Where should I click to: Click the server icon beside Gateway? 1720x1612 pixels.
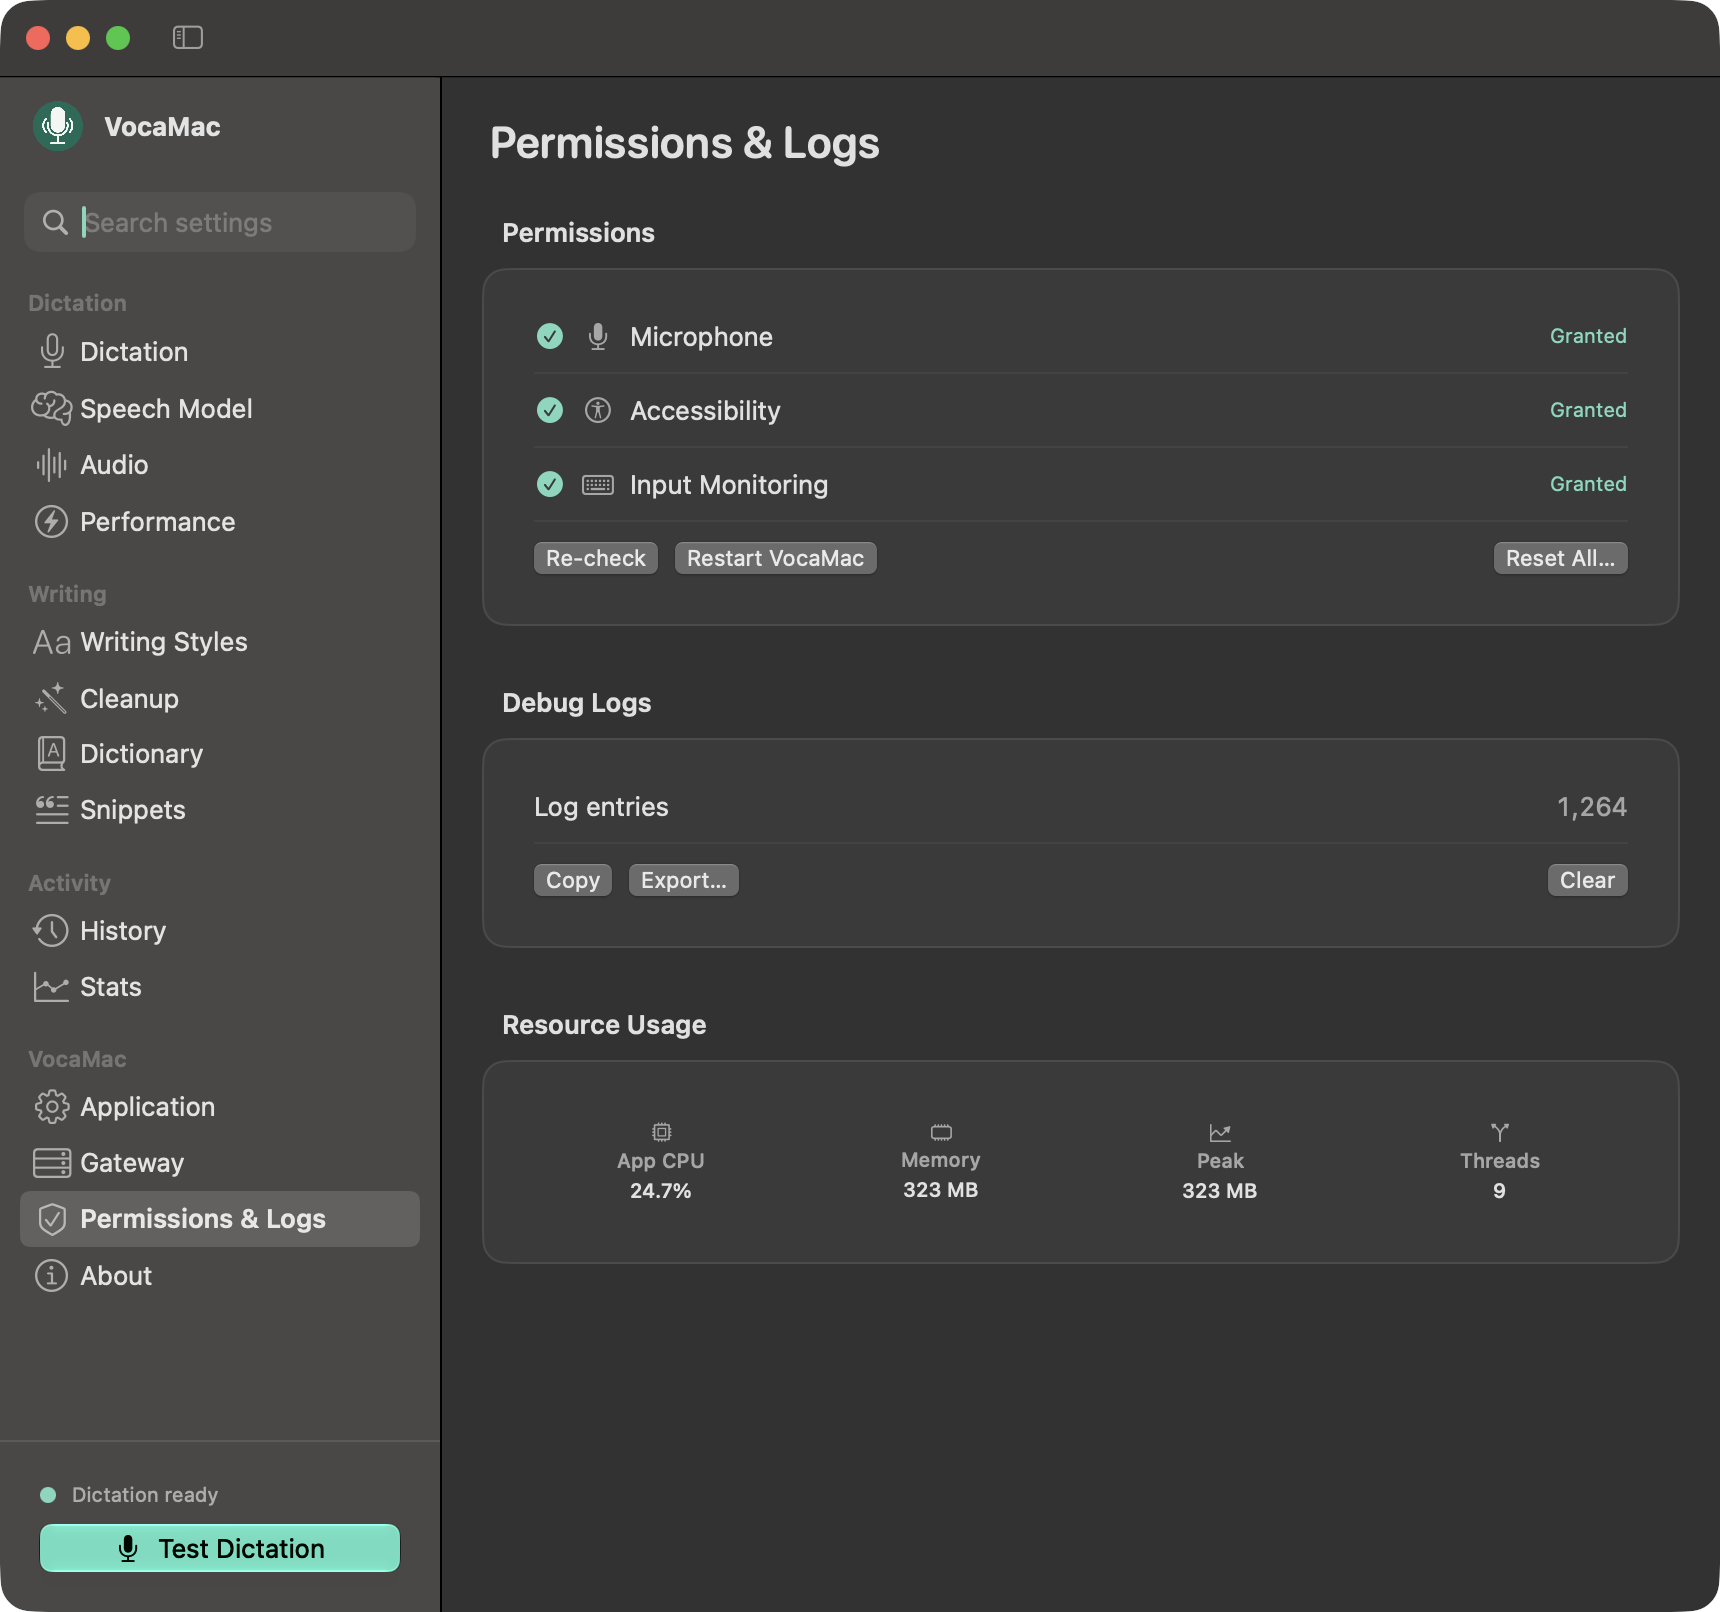tap(52, 1163)
